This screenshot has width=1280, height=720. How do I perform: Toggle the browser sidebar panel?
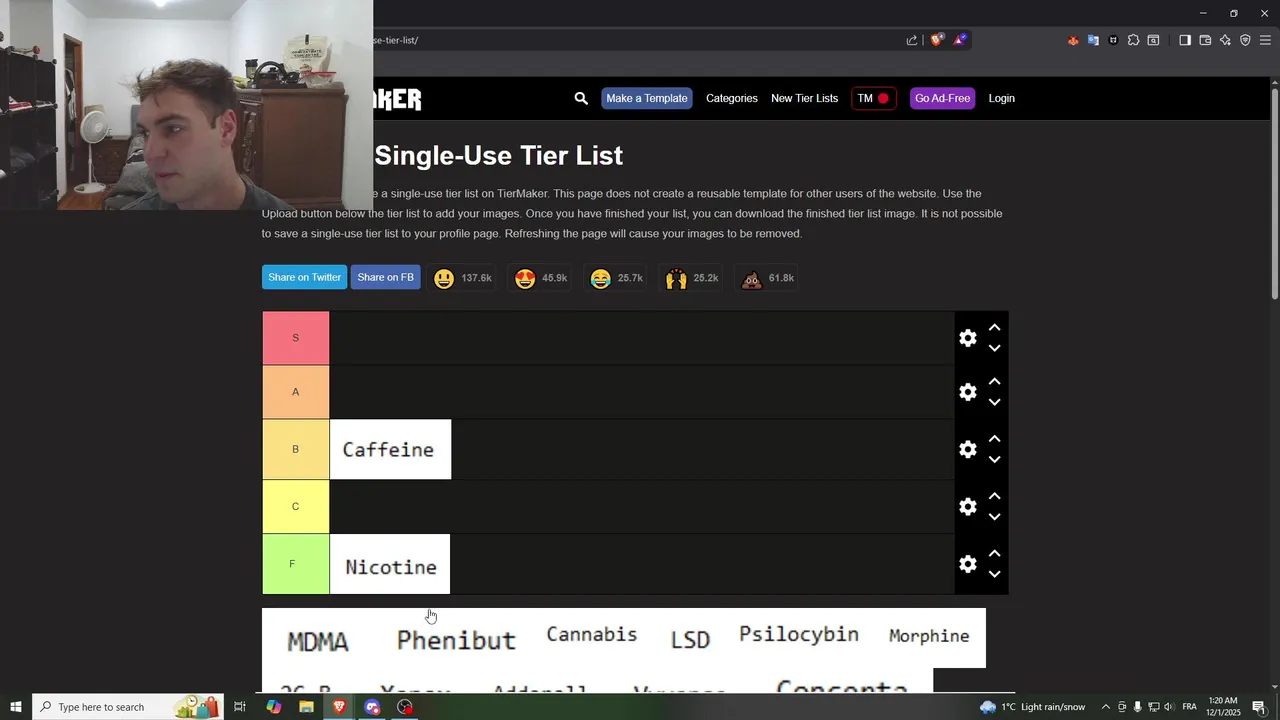(x=1185, y=40)
